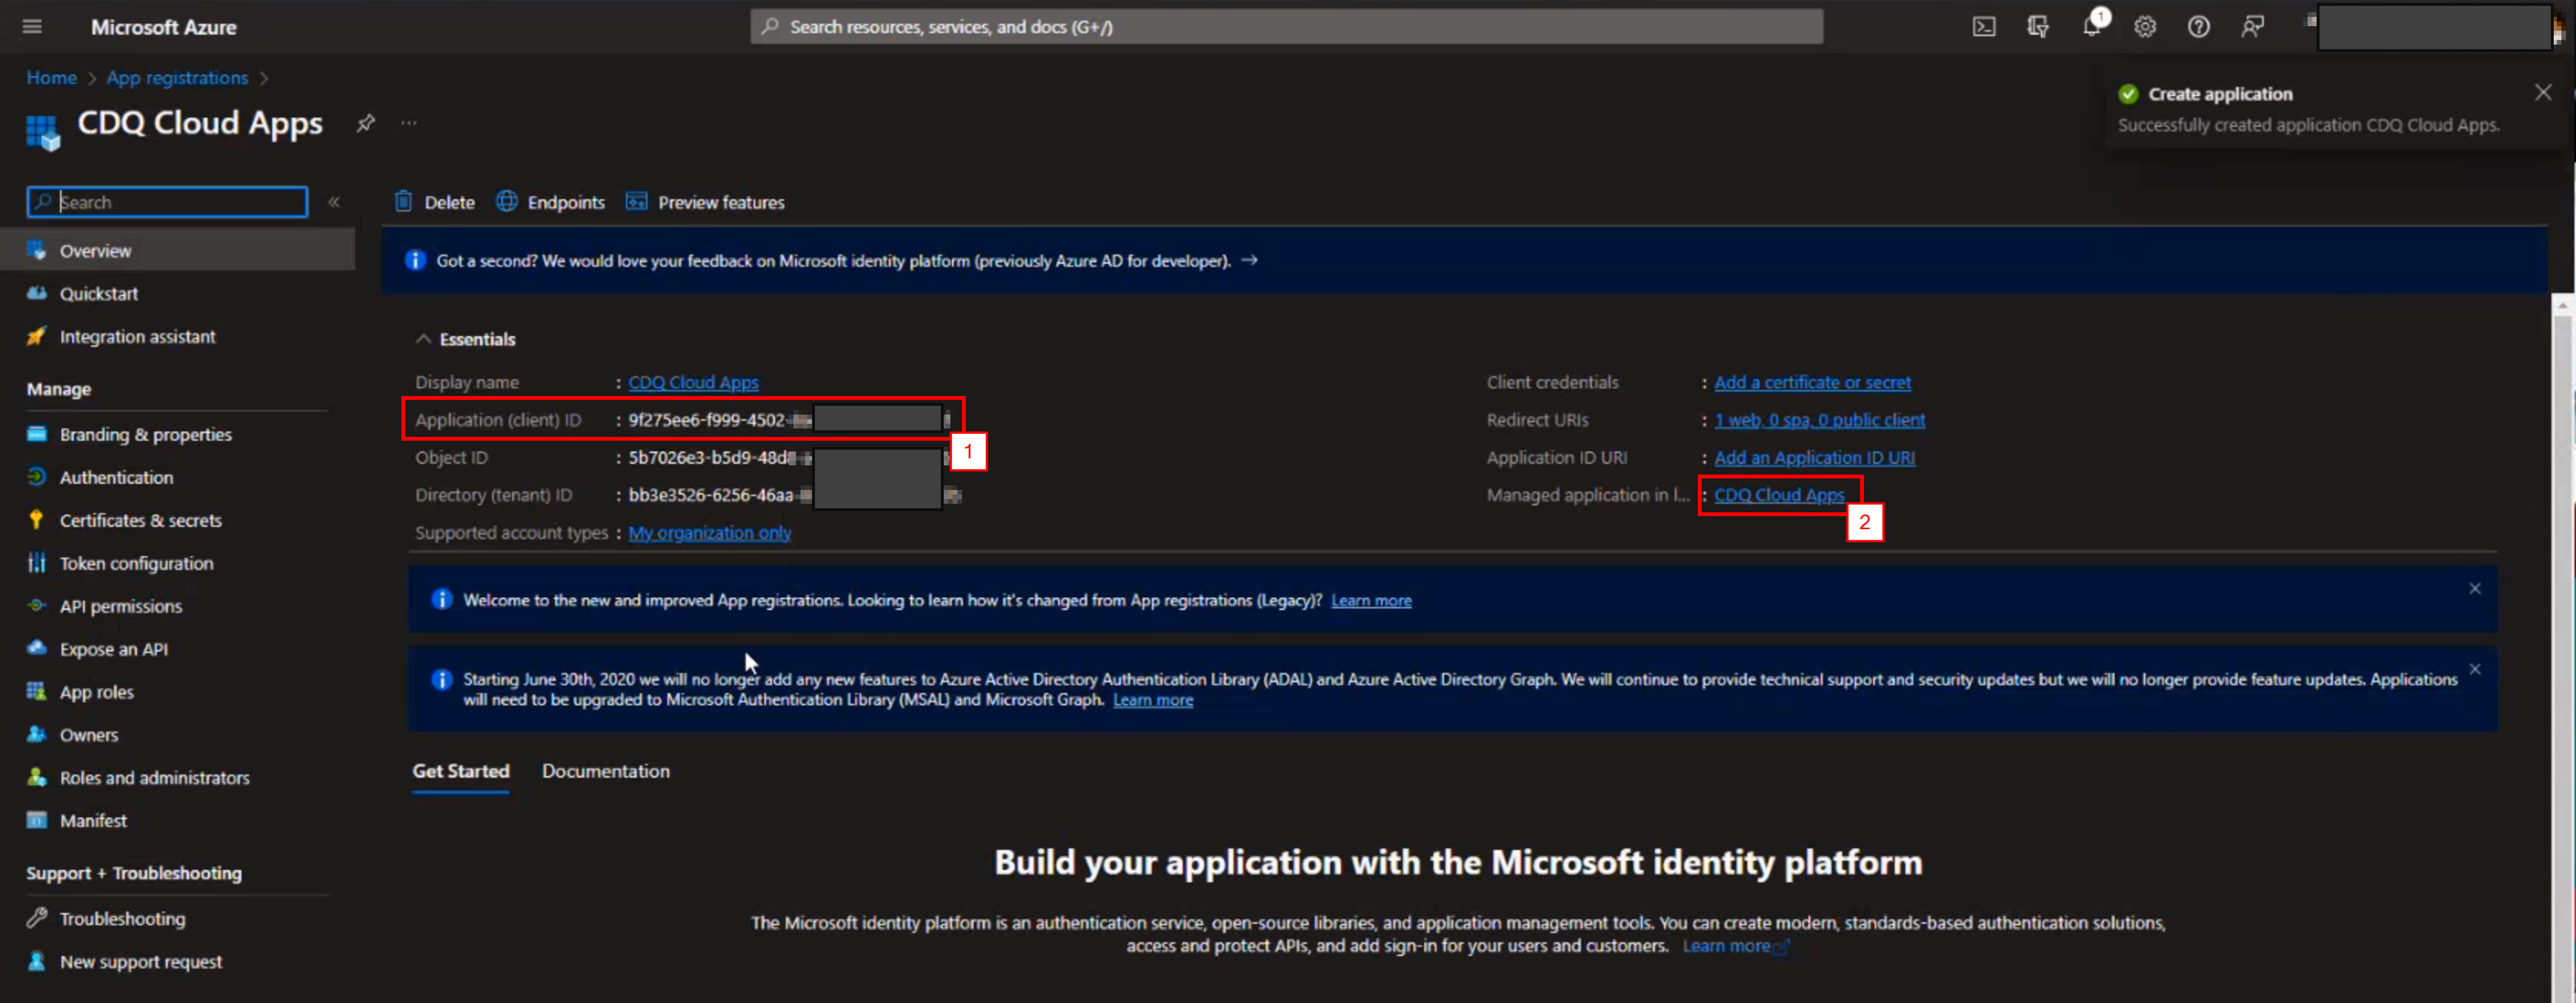Open managed application CDQ Cloud Apps link
Screen dimensions: 2576x1003
click(x=1779, y=495)
